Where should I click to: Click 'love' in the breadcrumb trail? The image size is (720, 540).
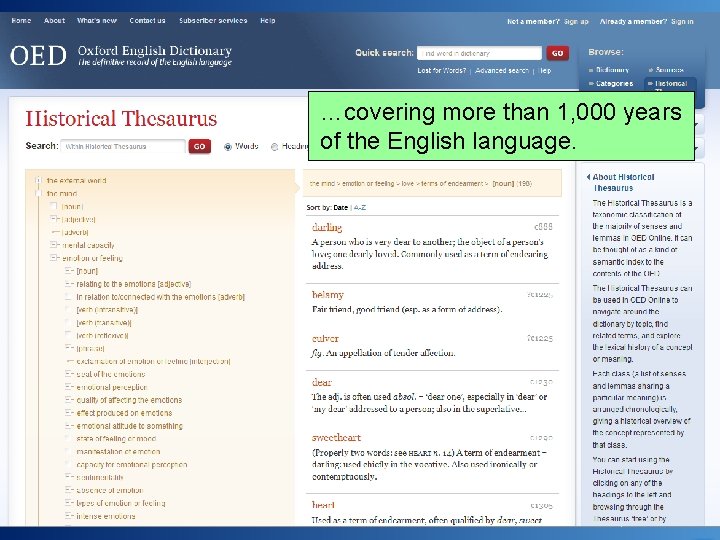[408, 184]
